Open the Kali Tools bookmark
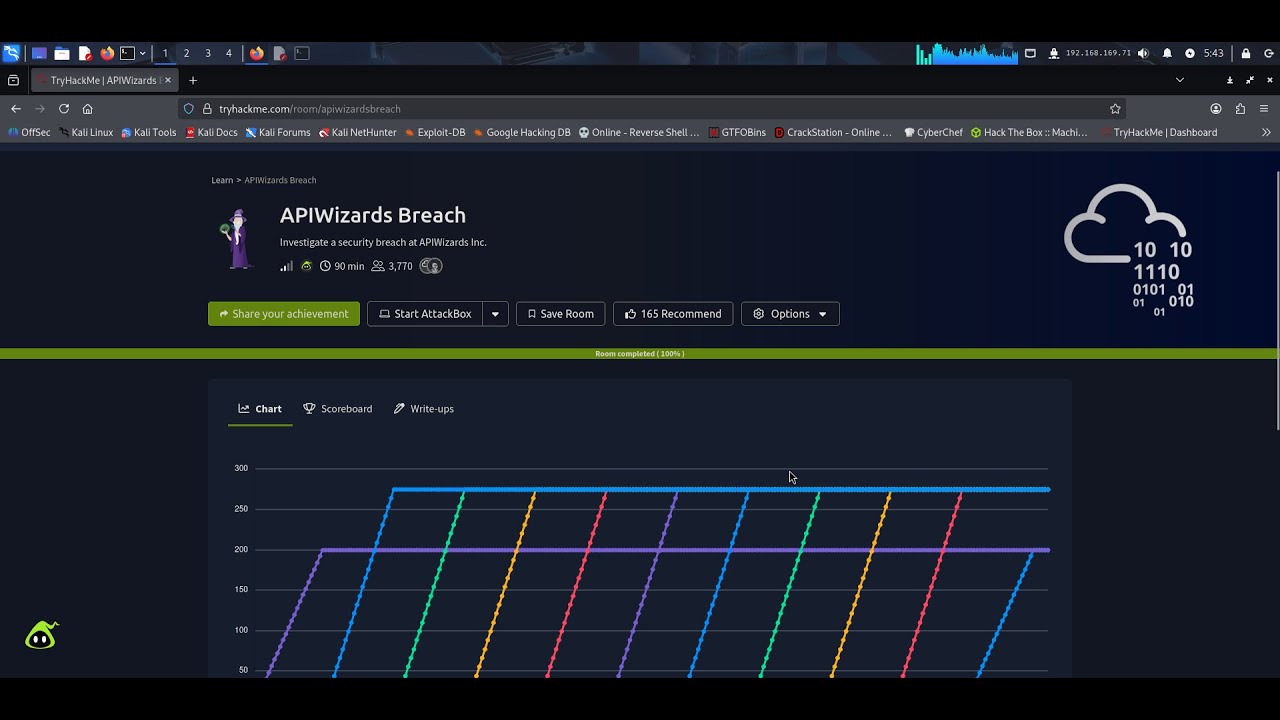 click(x=148, y=132)
